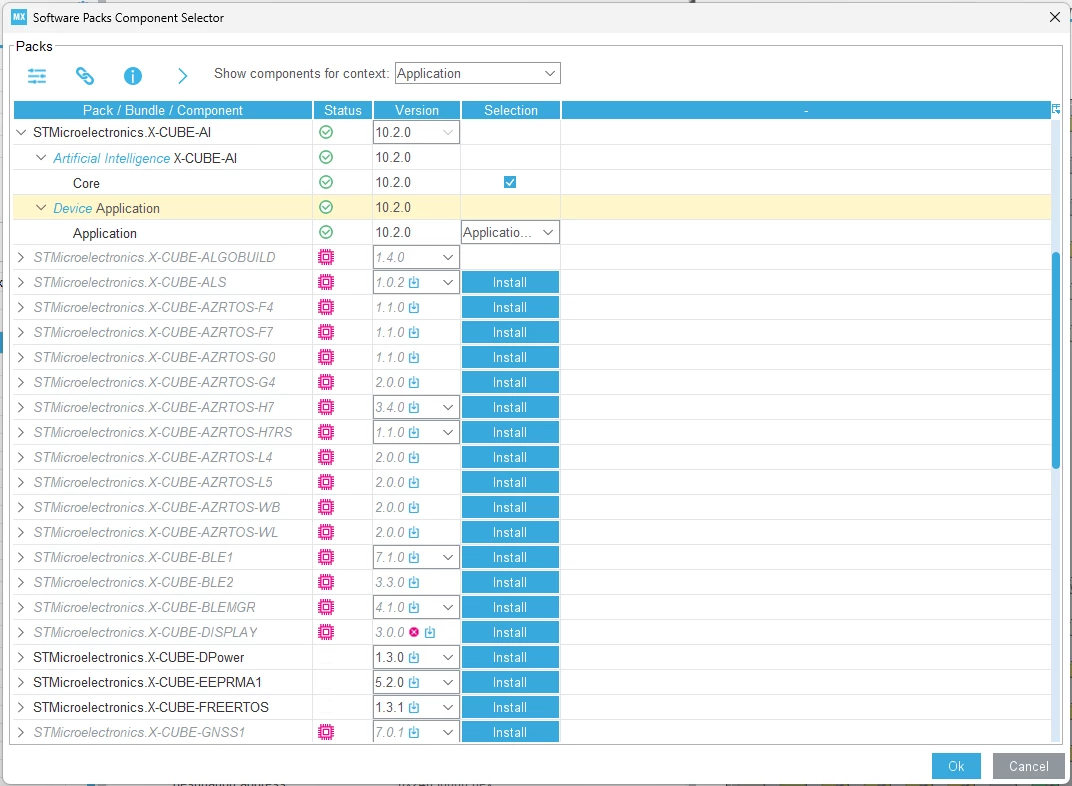
Task: Click the Cancel button
Action: (1028, 766)
